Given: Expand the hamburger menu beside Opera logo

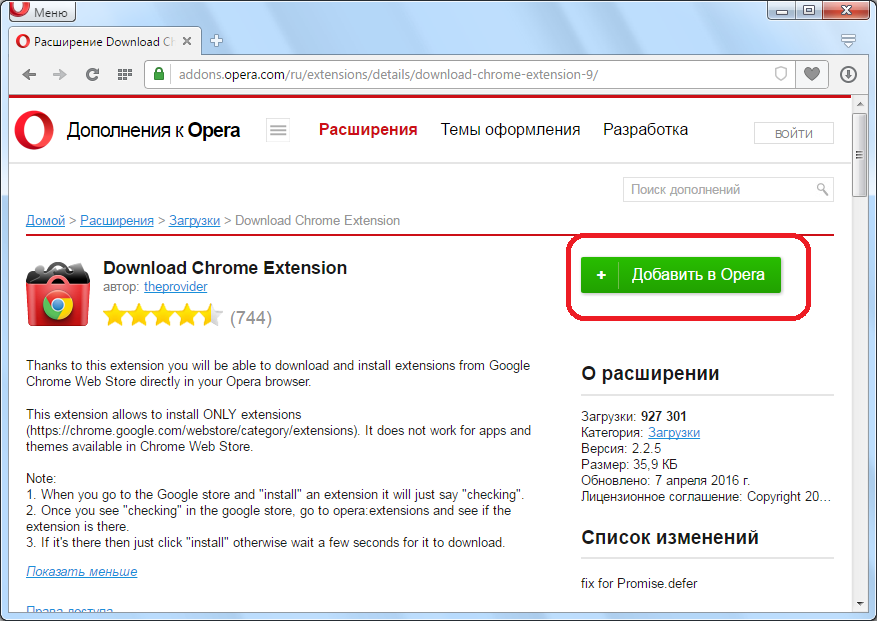Looking at the screenshot, I should (278, 130).
